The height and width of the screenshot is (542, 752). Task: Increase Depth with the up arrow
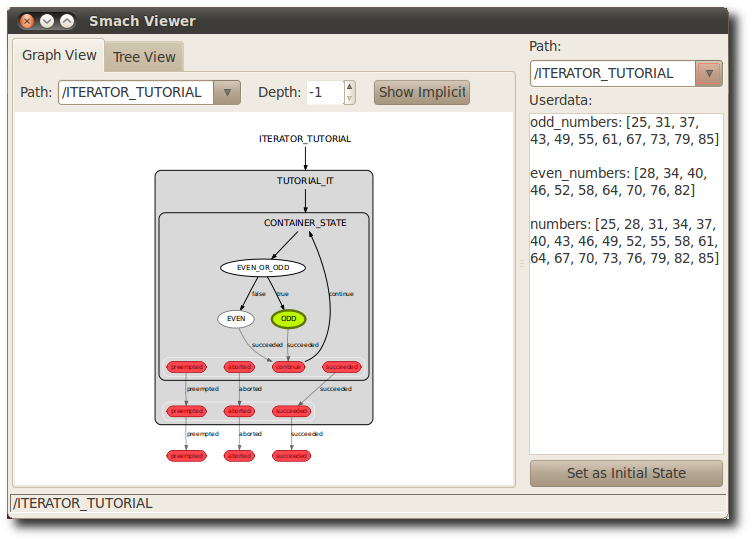pyautogui.click(x=349, y=87)
